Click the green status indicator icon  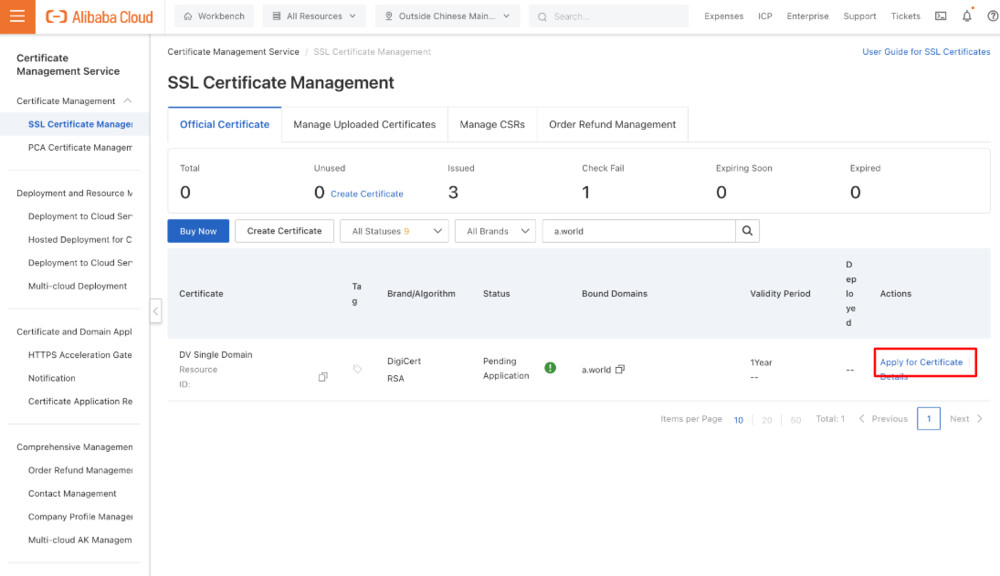point(550,367)
